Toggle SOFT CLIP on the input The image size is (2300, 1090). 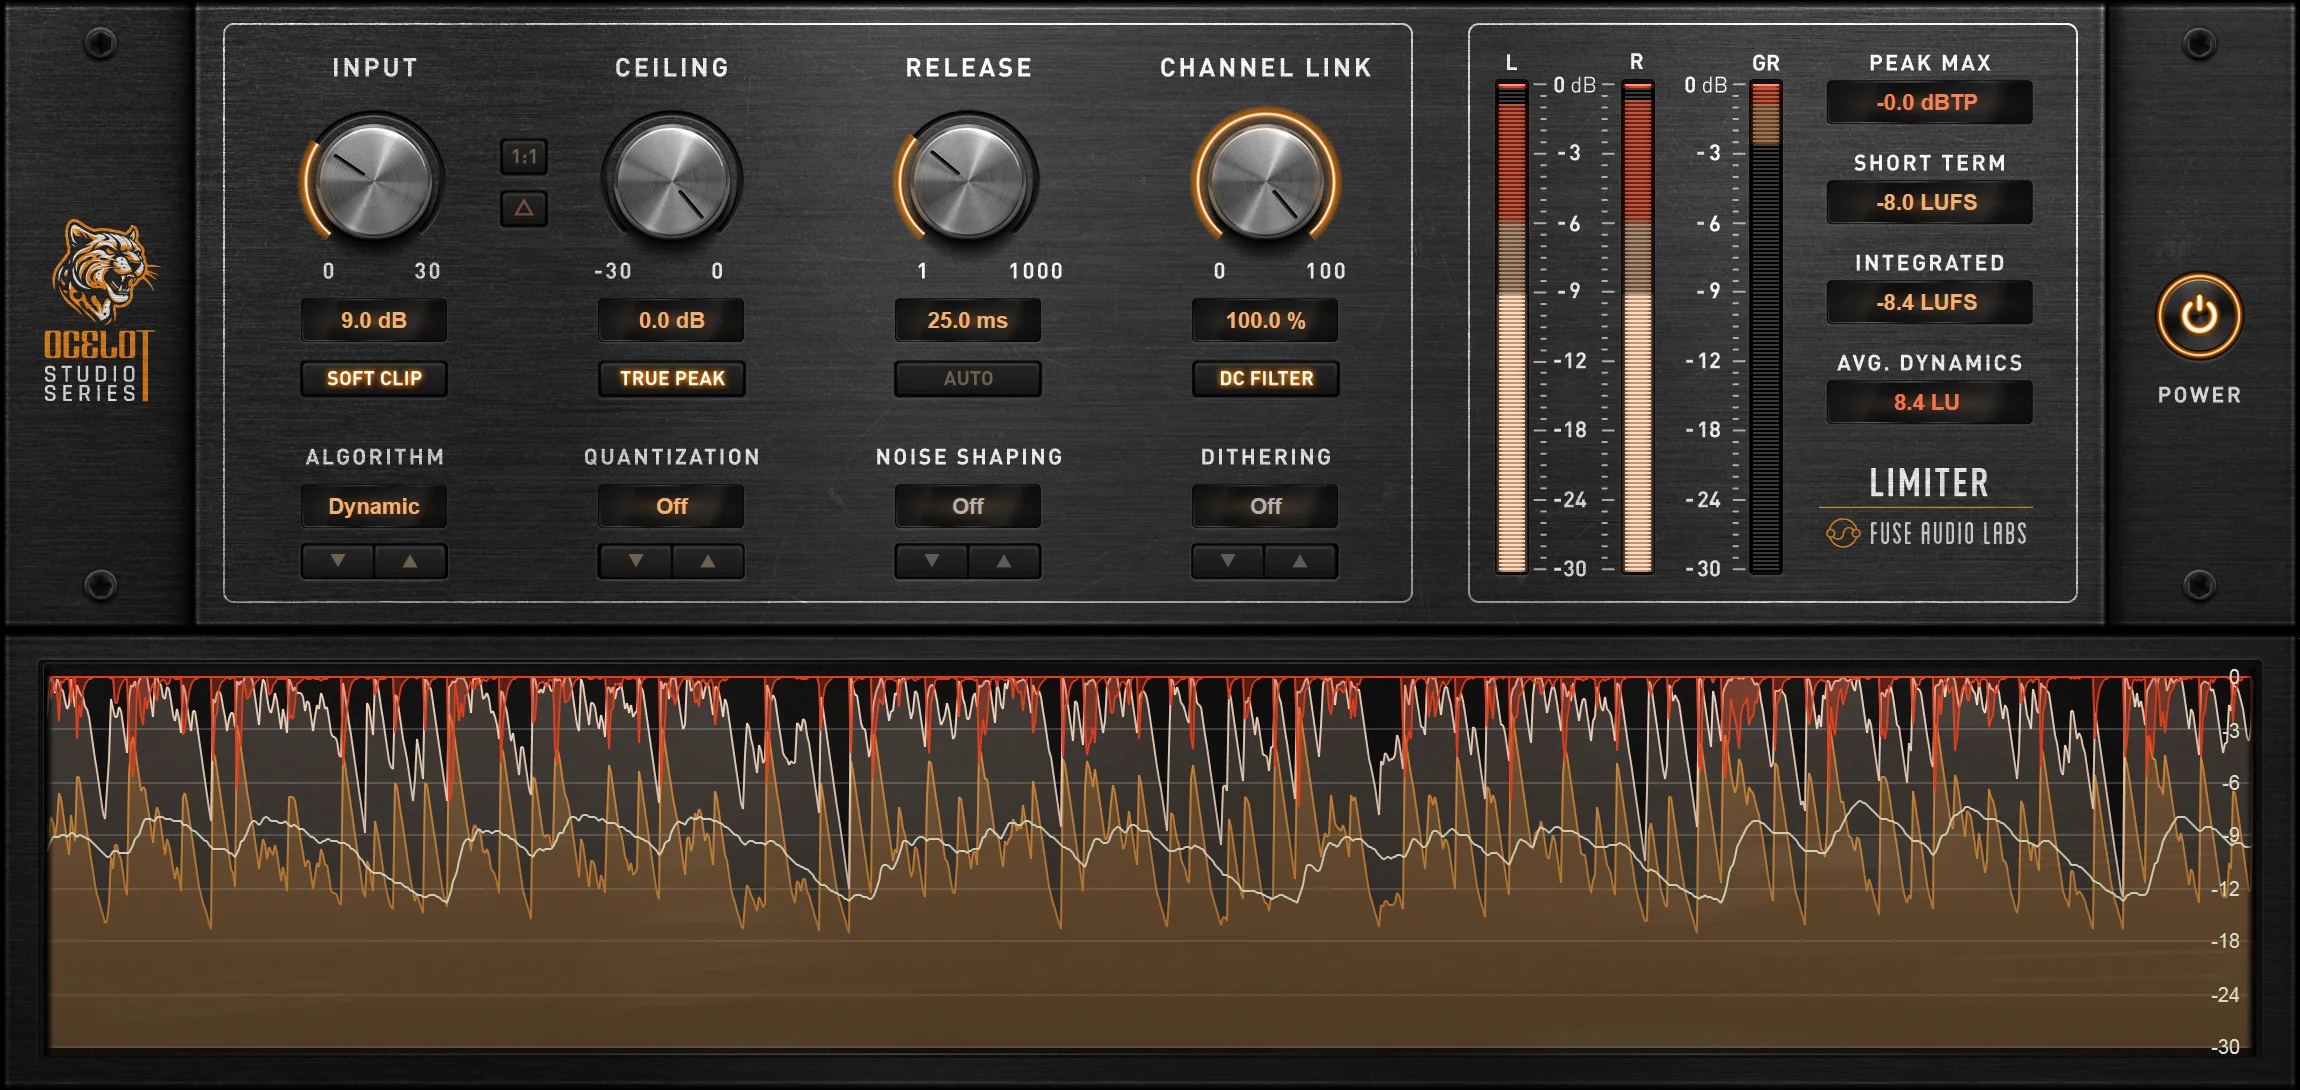tap(373, 378)
